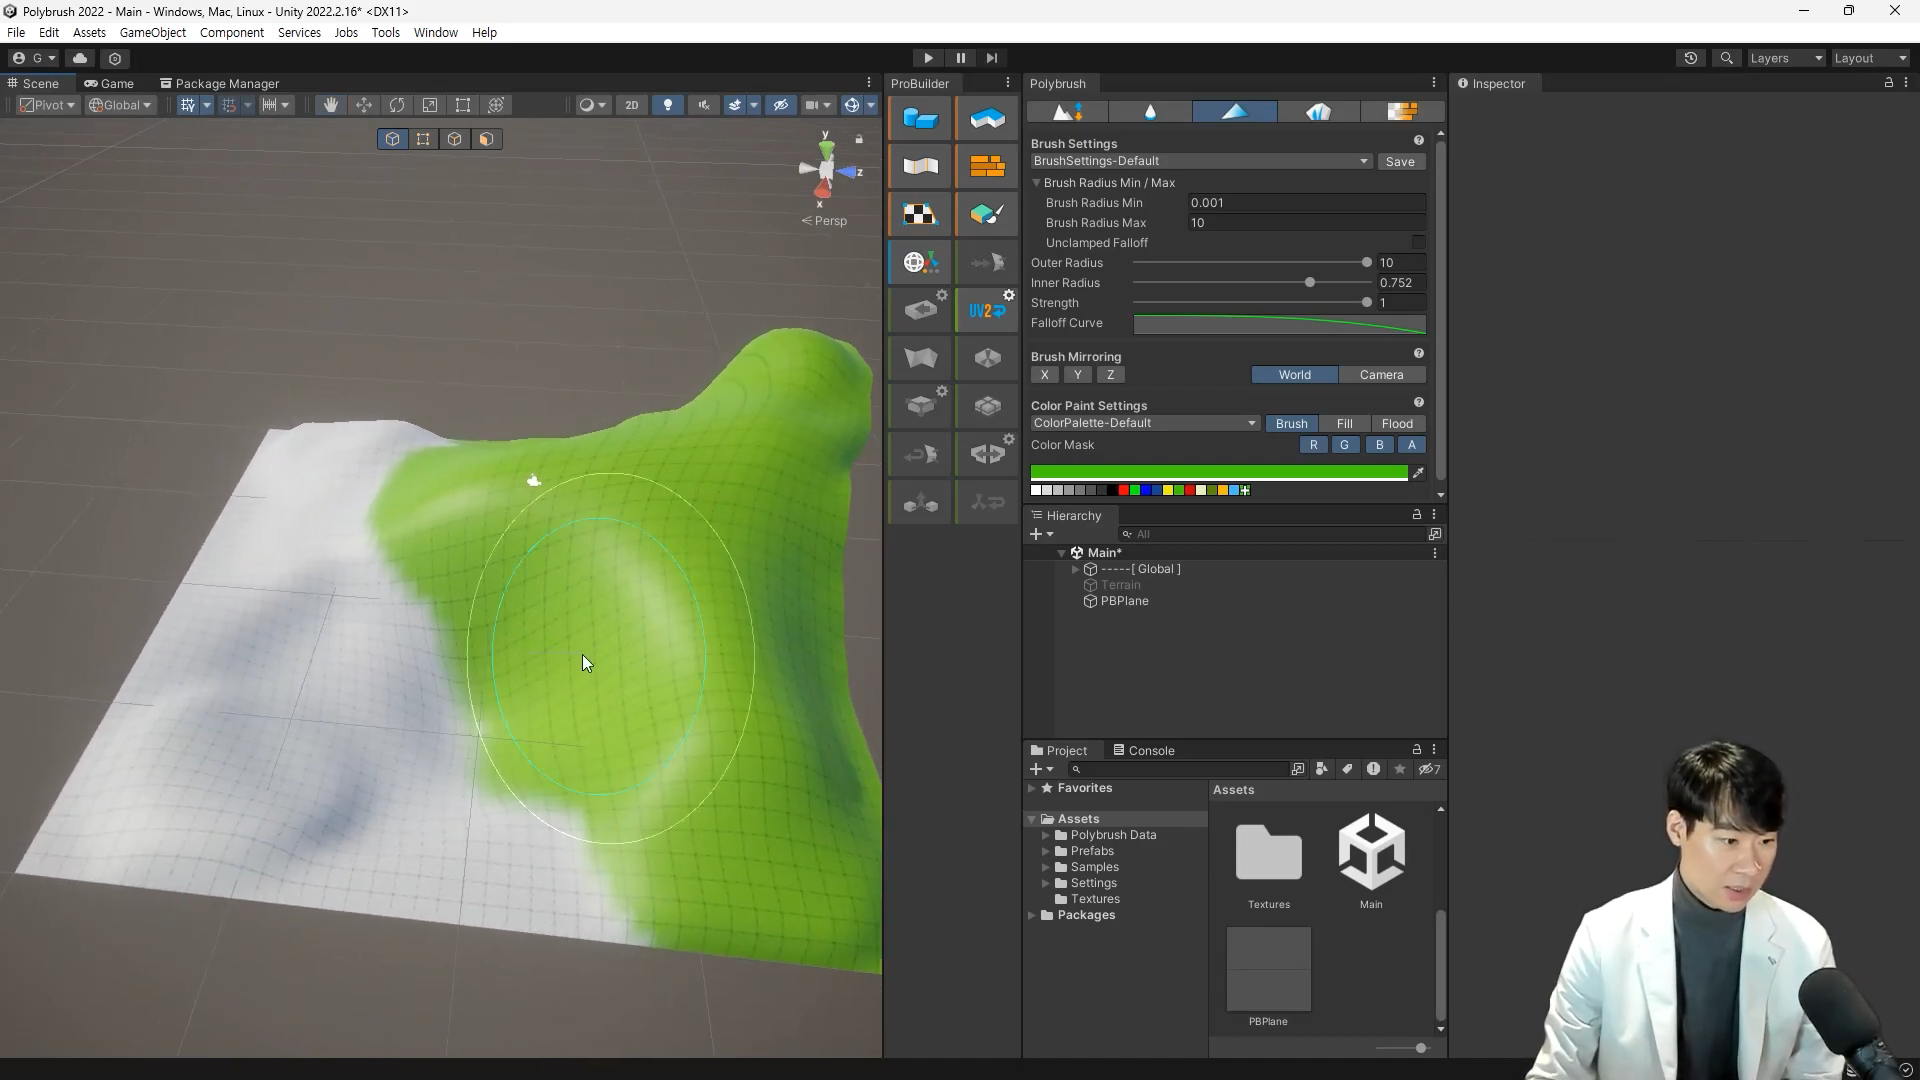Adjust the Inner Radius slider handle
1920x1080 pixels.
coord(1310,283)
